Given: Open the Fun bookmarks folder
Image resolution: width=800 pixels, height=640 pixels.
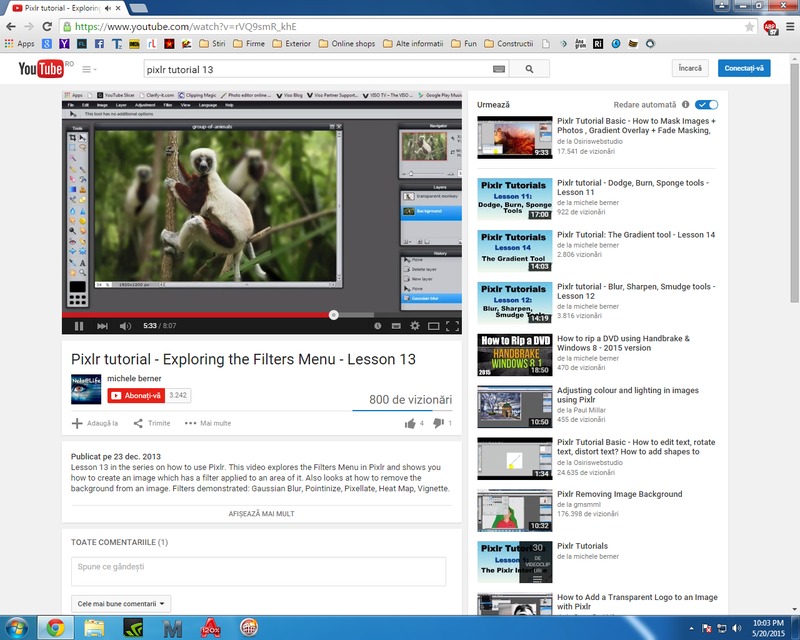Looking at the screenshot, I should pos(464,44).
